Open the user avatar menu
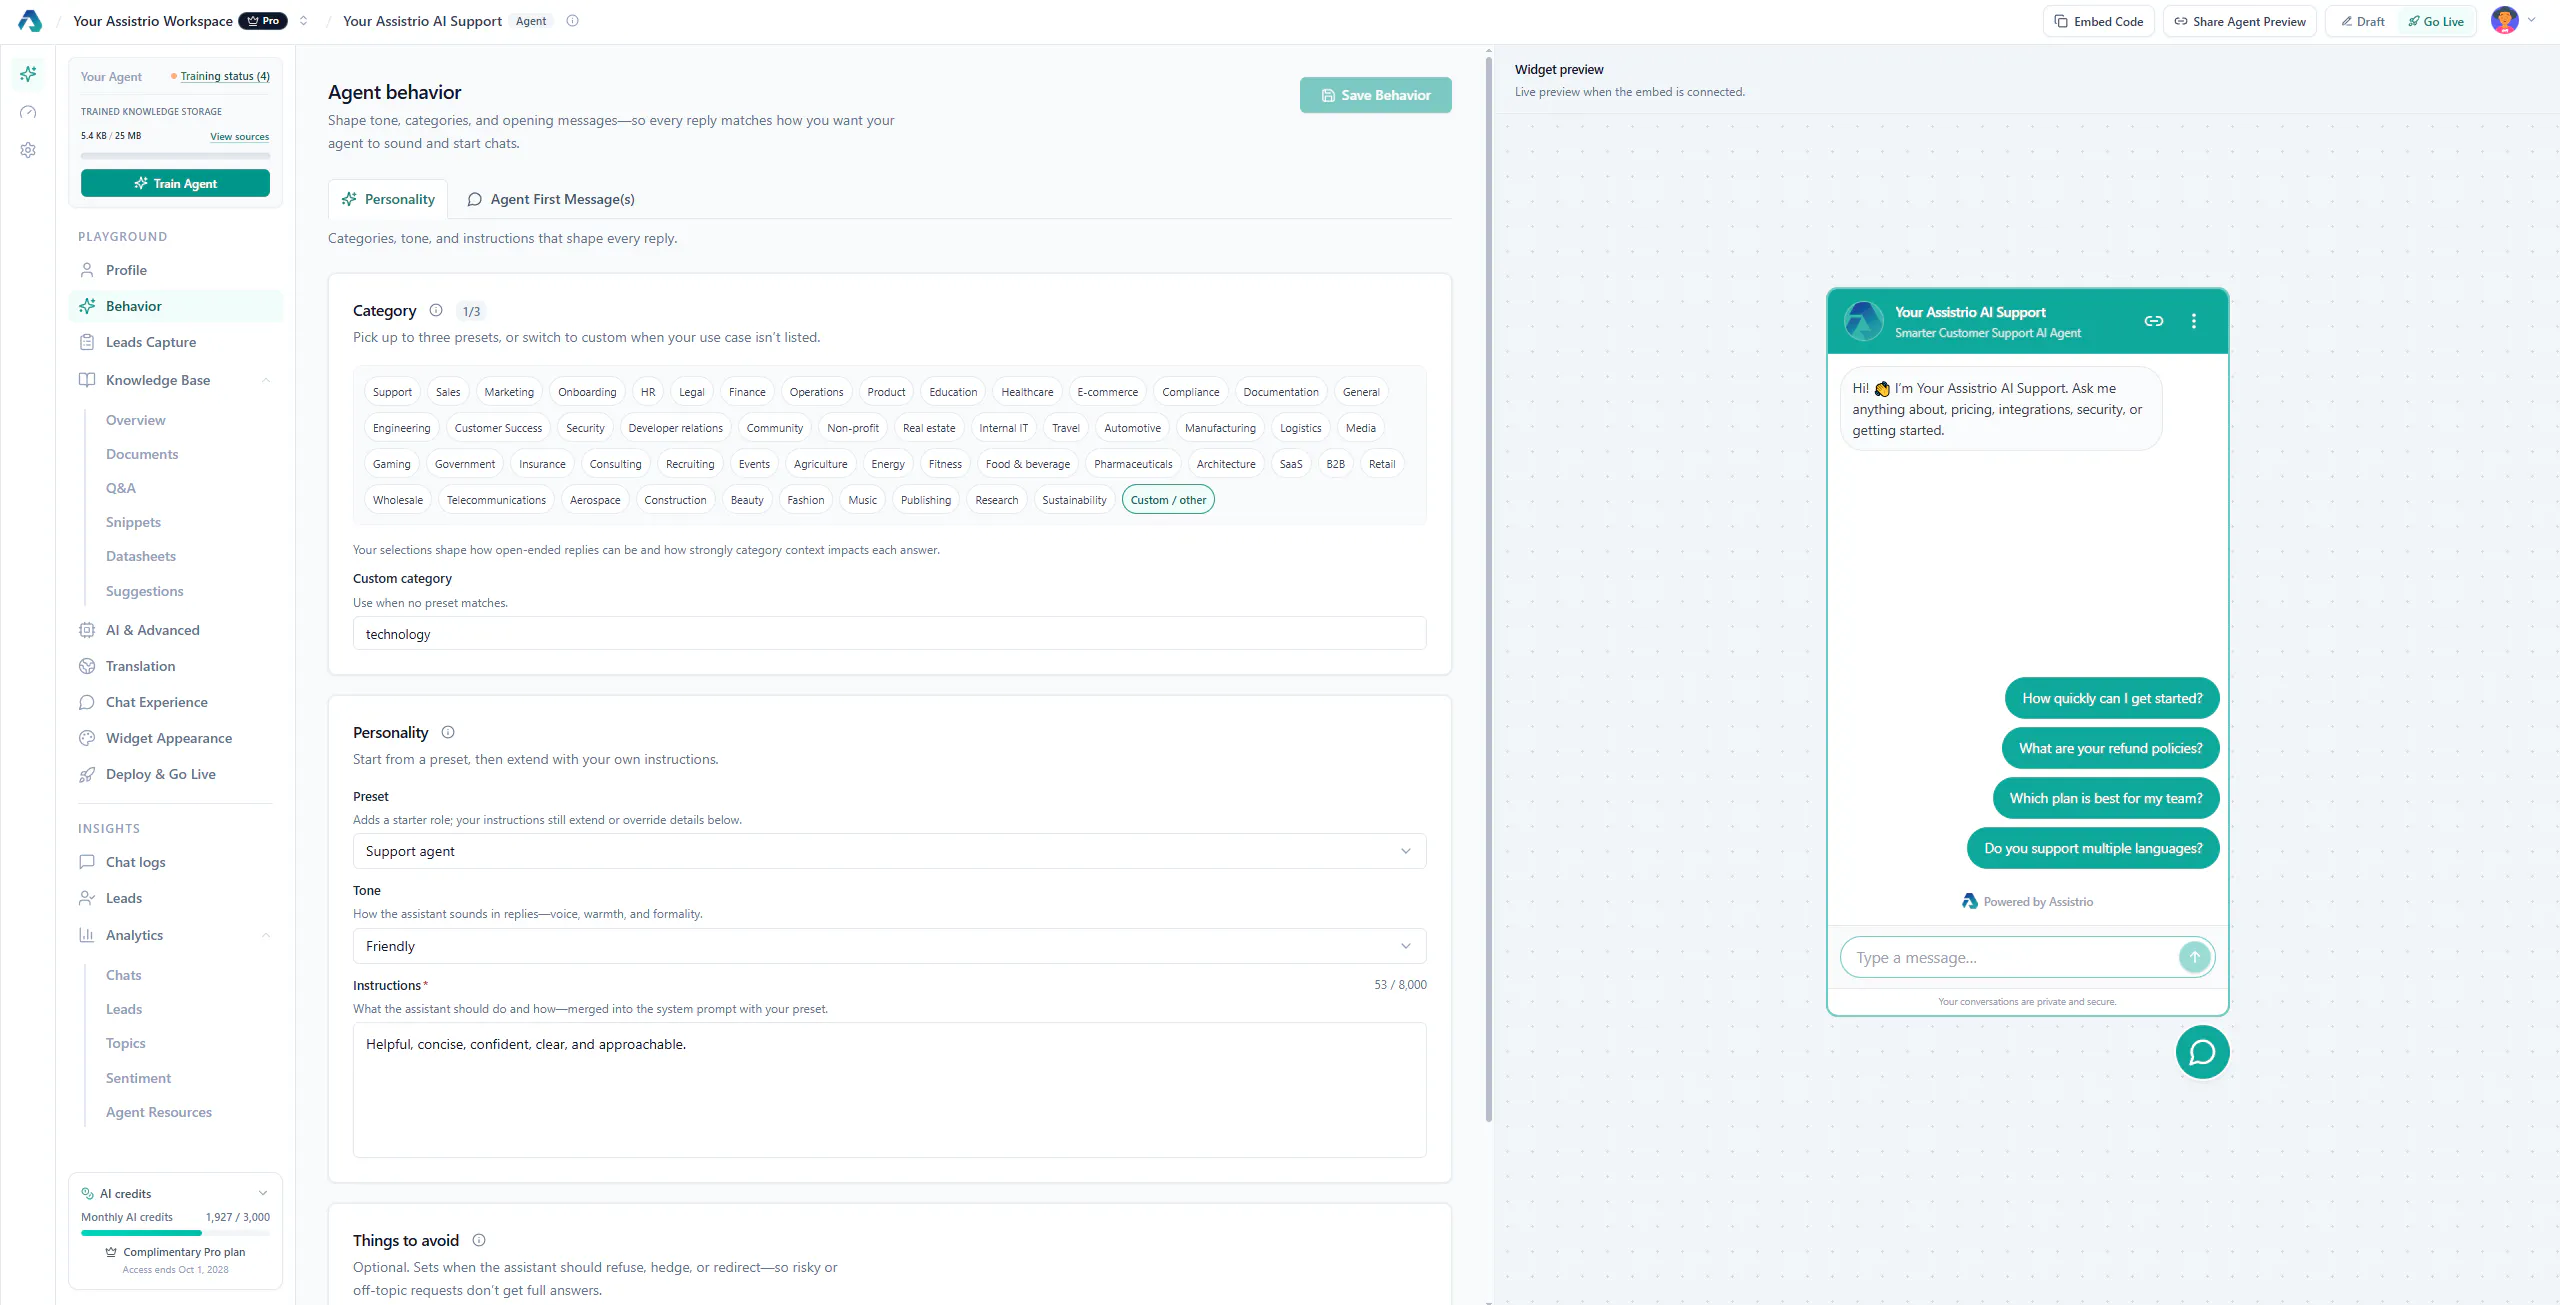The height and width of the screenshot is (1305, 2560). click(2514, 21)
